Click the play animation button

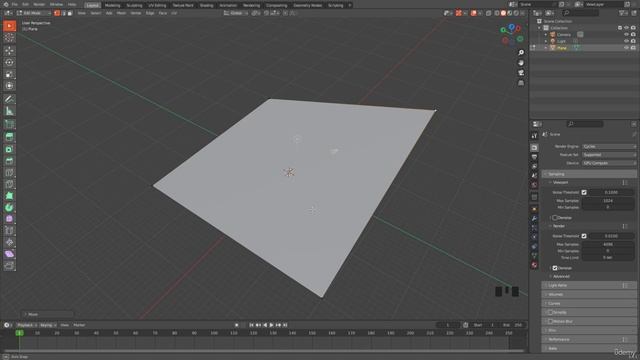pyautogui.click(x=271, y=325)
